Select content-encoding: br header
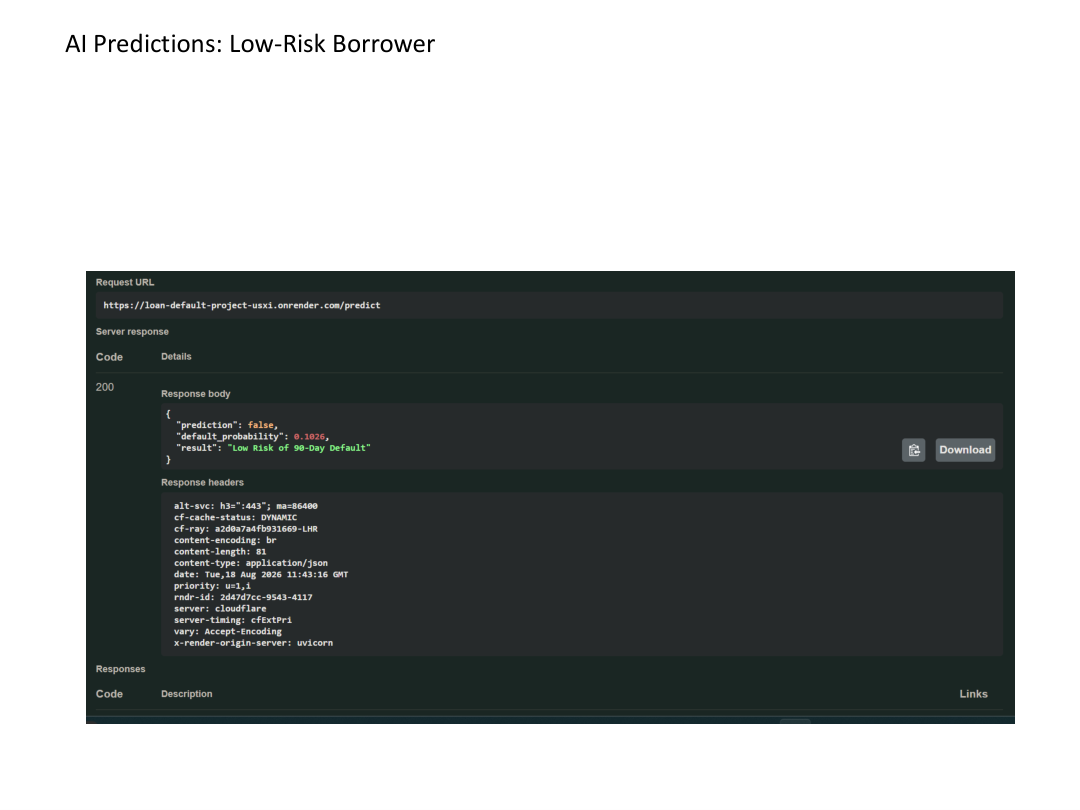Screen dimensions: 1080x810 point(225,540)
